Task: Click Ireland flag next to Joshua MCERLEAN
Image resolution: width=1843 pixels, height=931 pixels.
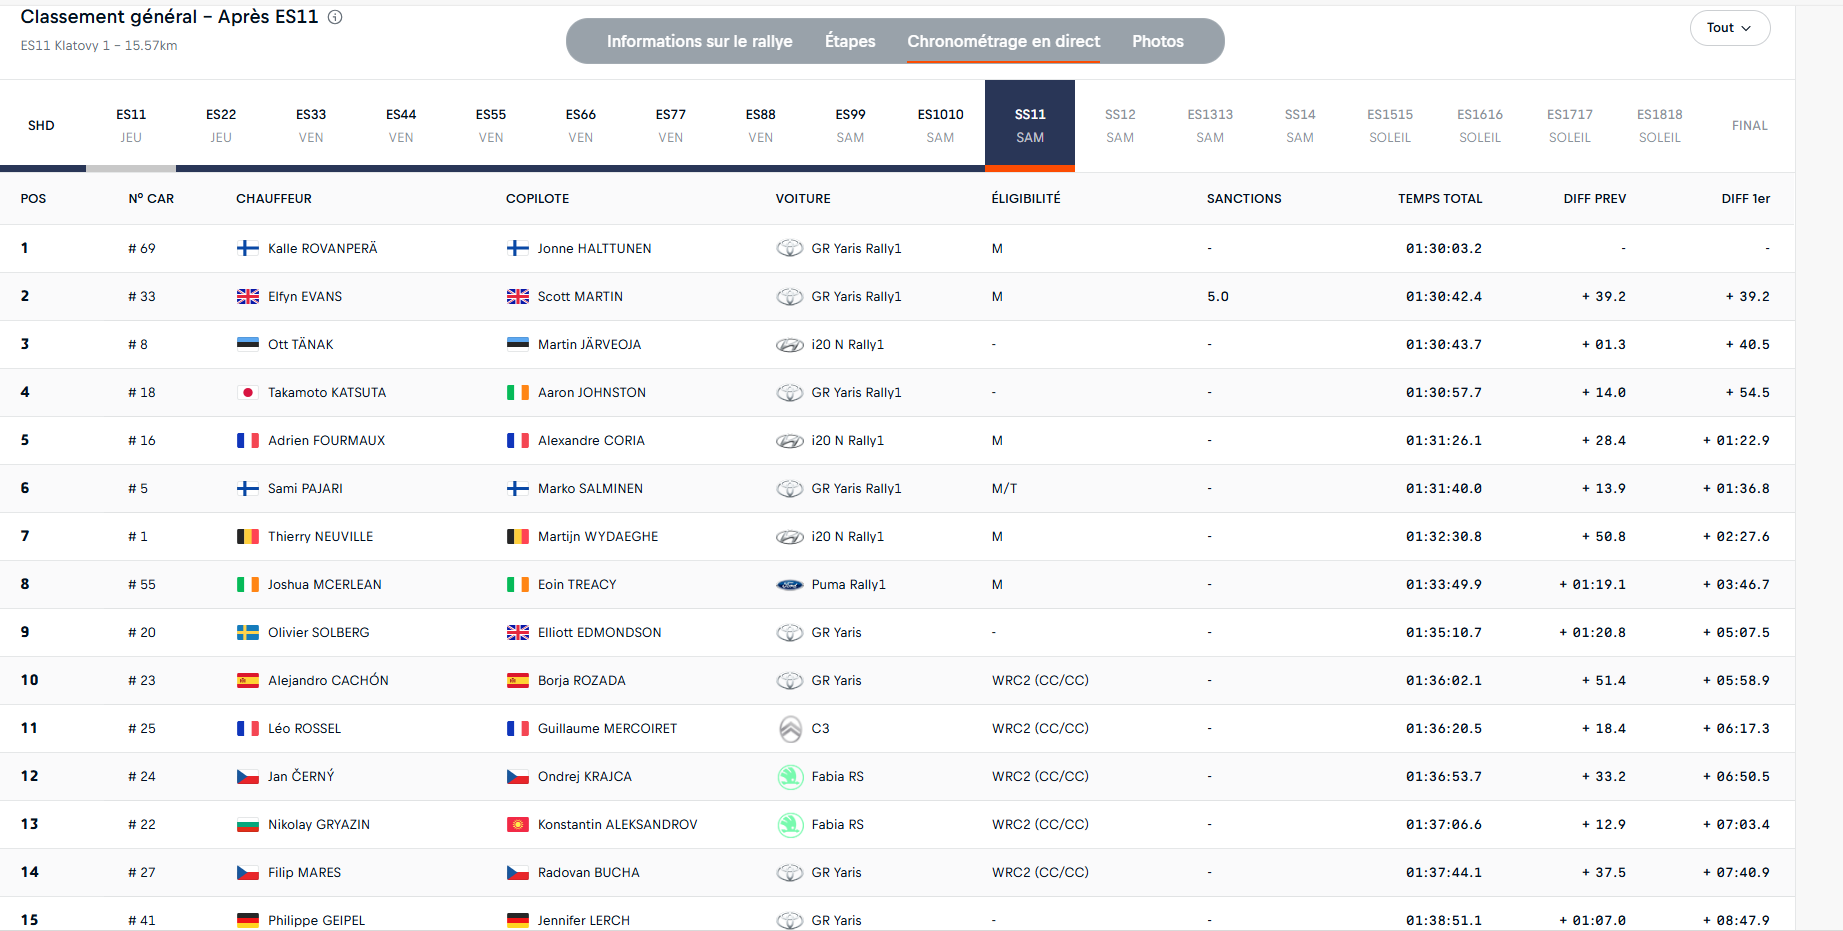Action: [x=248, y=584]
